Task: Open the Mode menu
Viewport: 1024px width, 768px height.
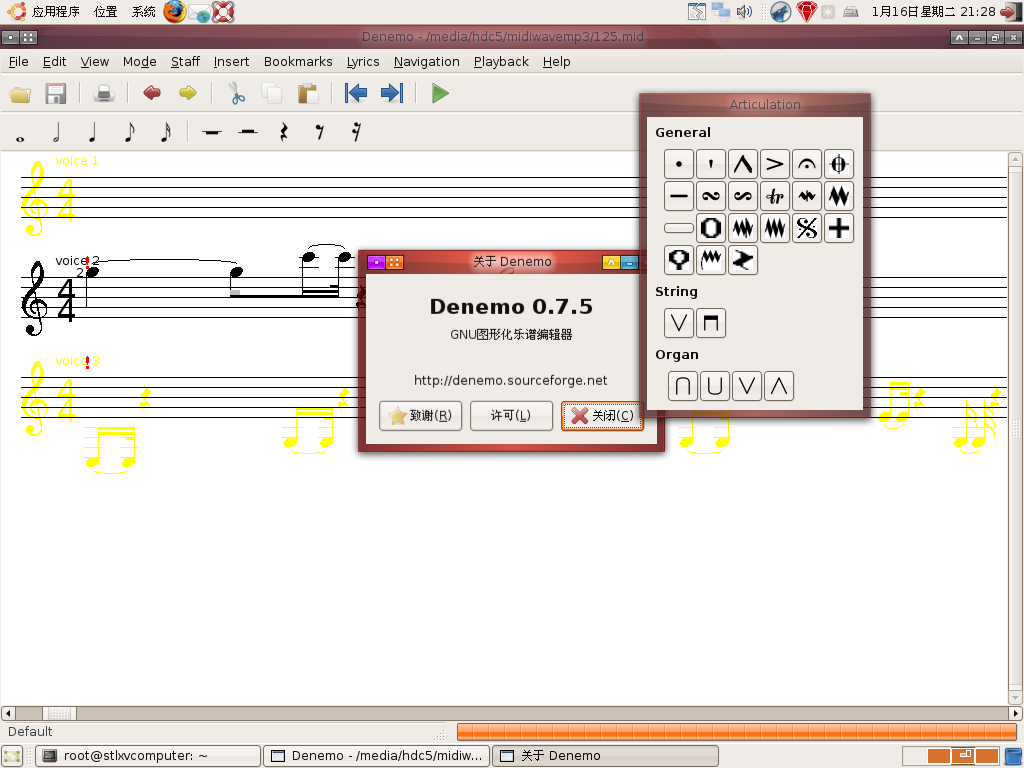Action: coord(139,61)
